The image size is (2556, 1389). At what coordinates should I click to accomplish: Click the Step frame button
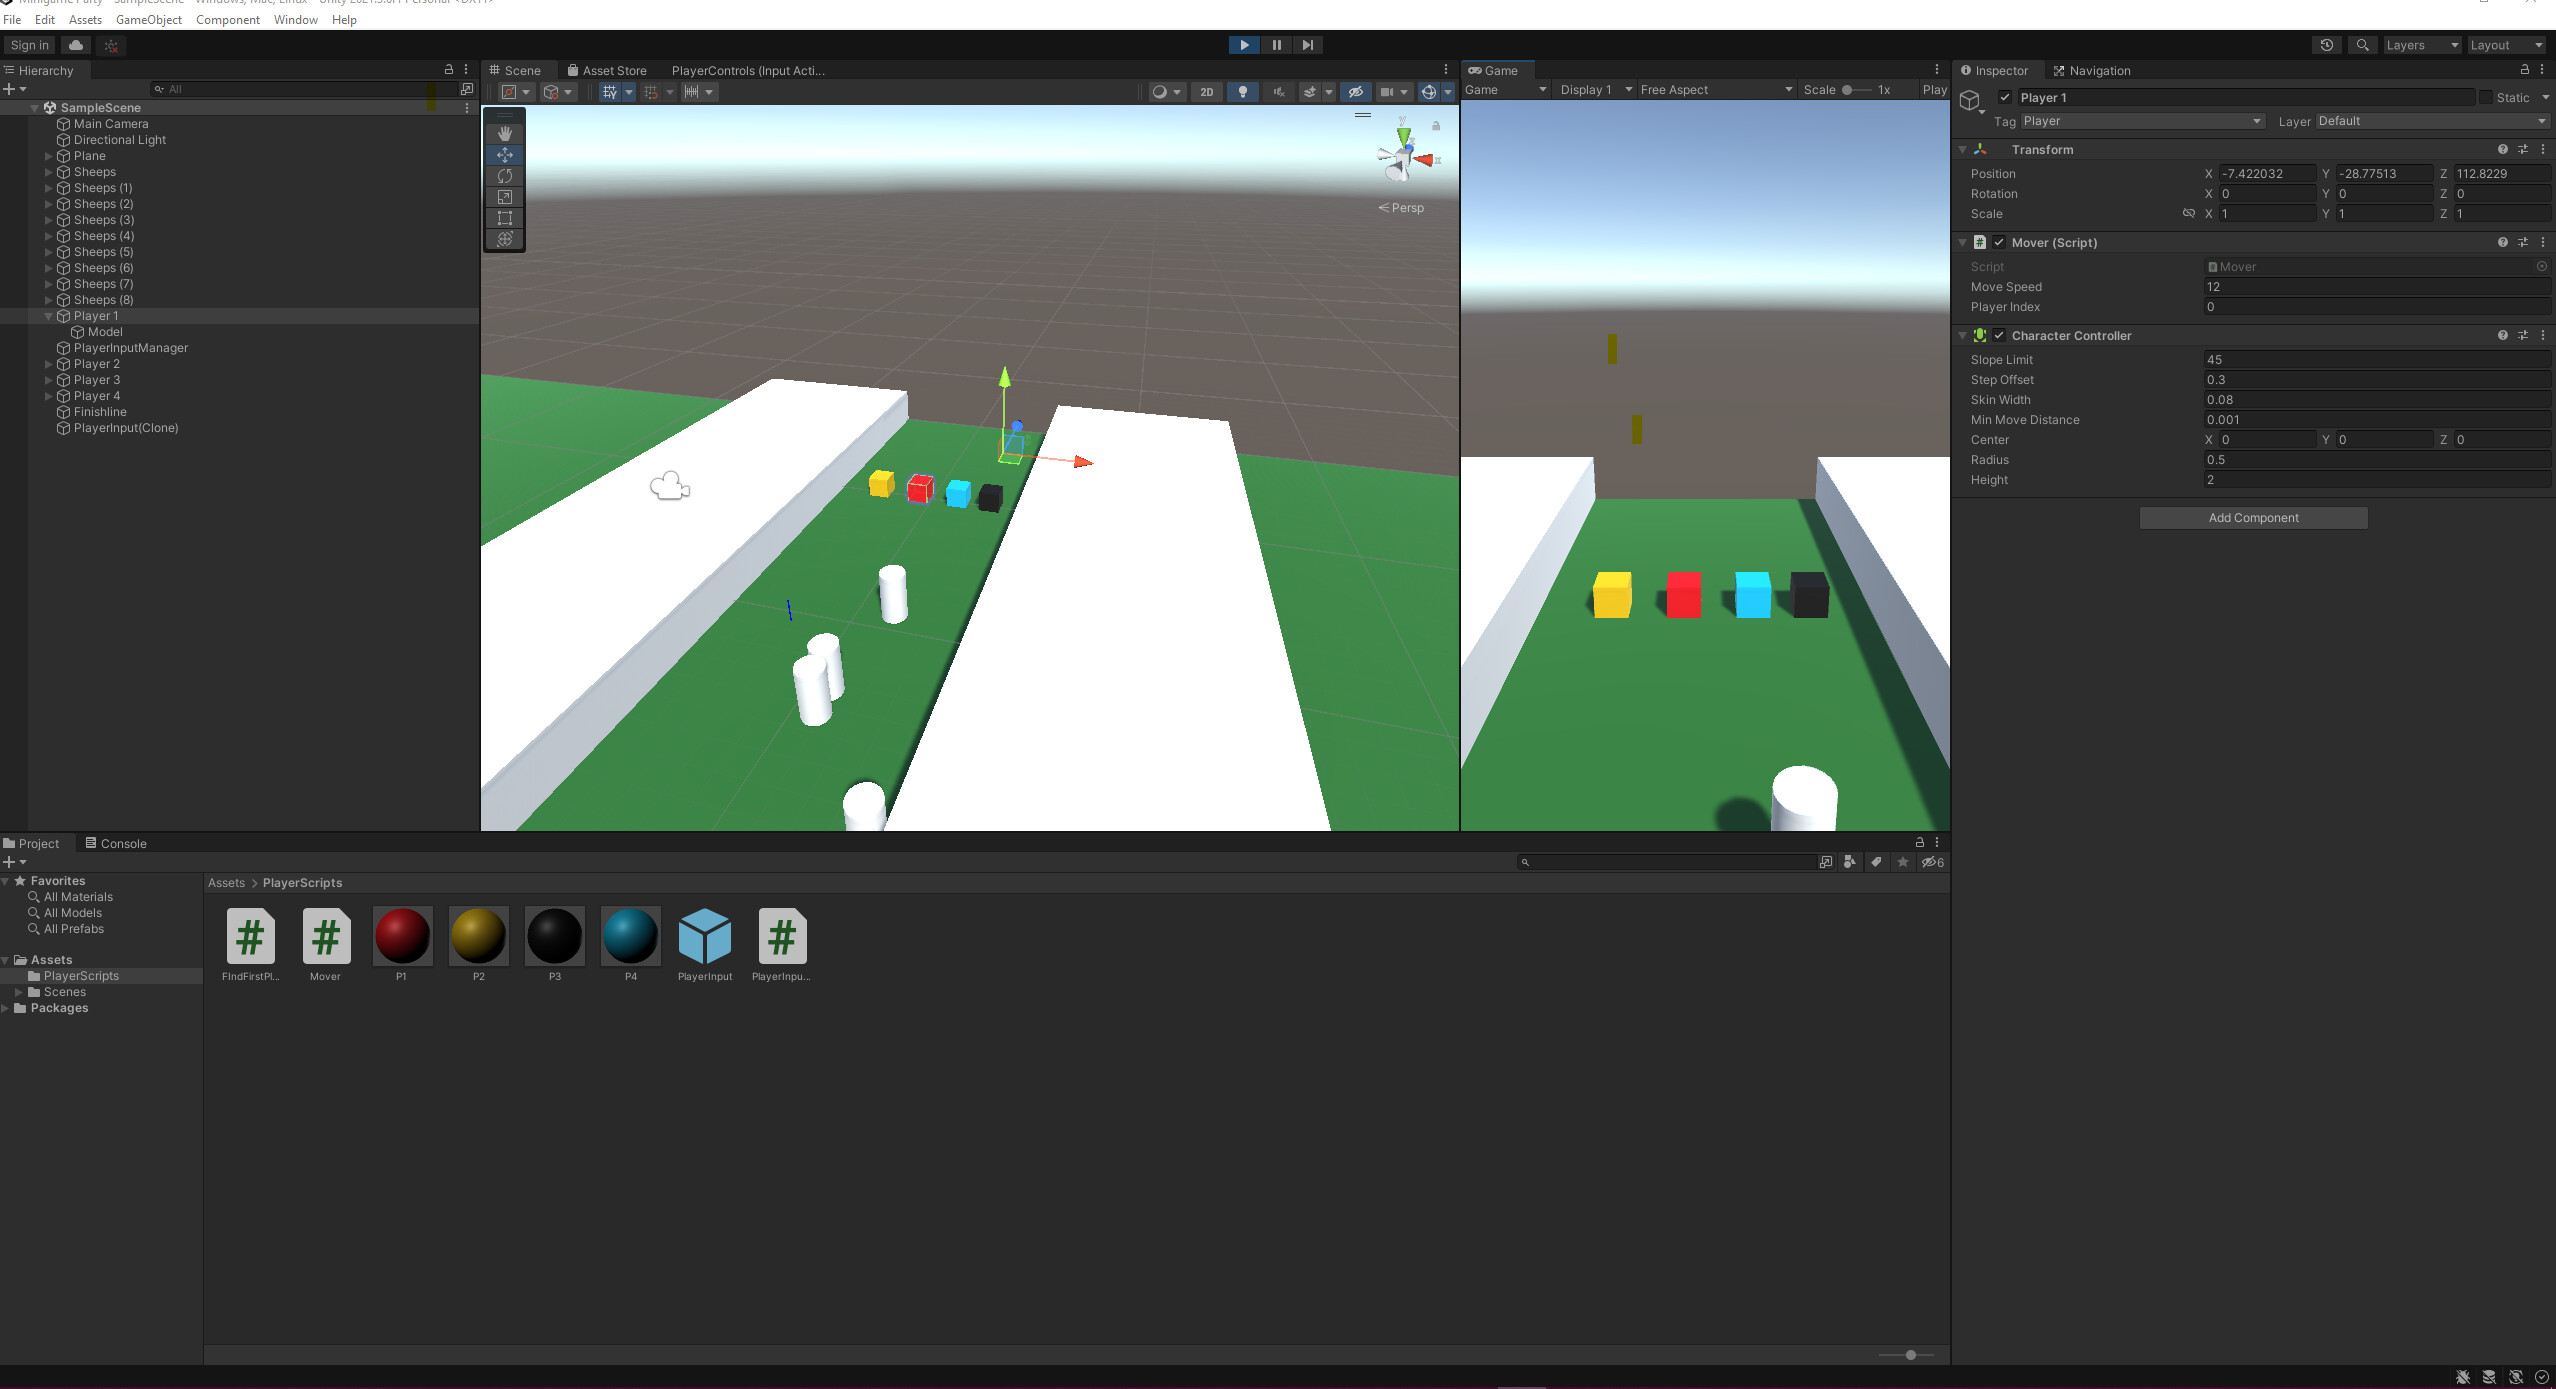[1307, 45]
